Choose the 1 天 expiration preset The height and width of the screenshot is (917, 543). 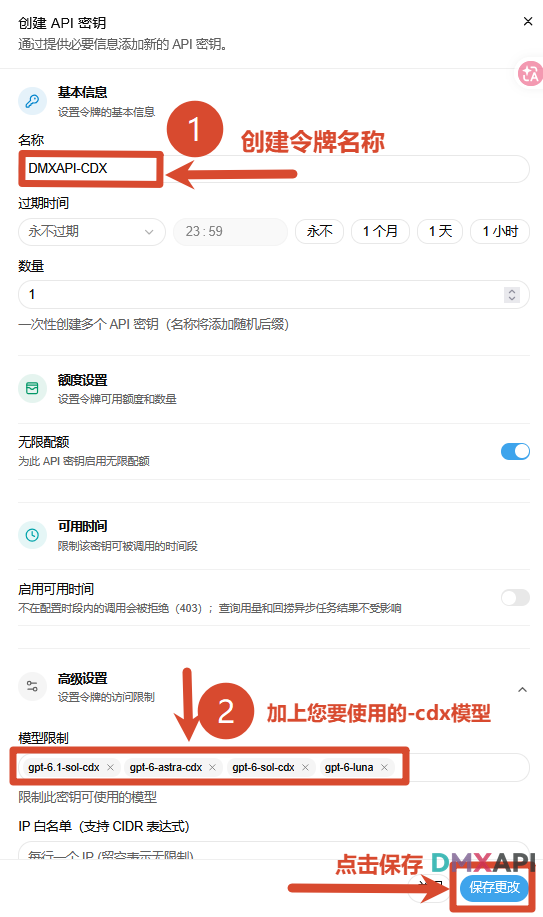pos(440,232)
